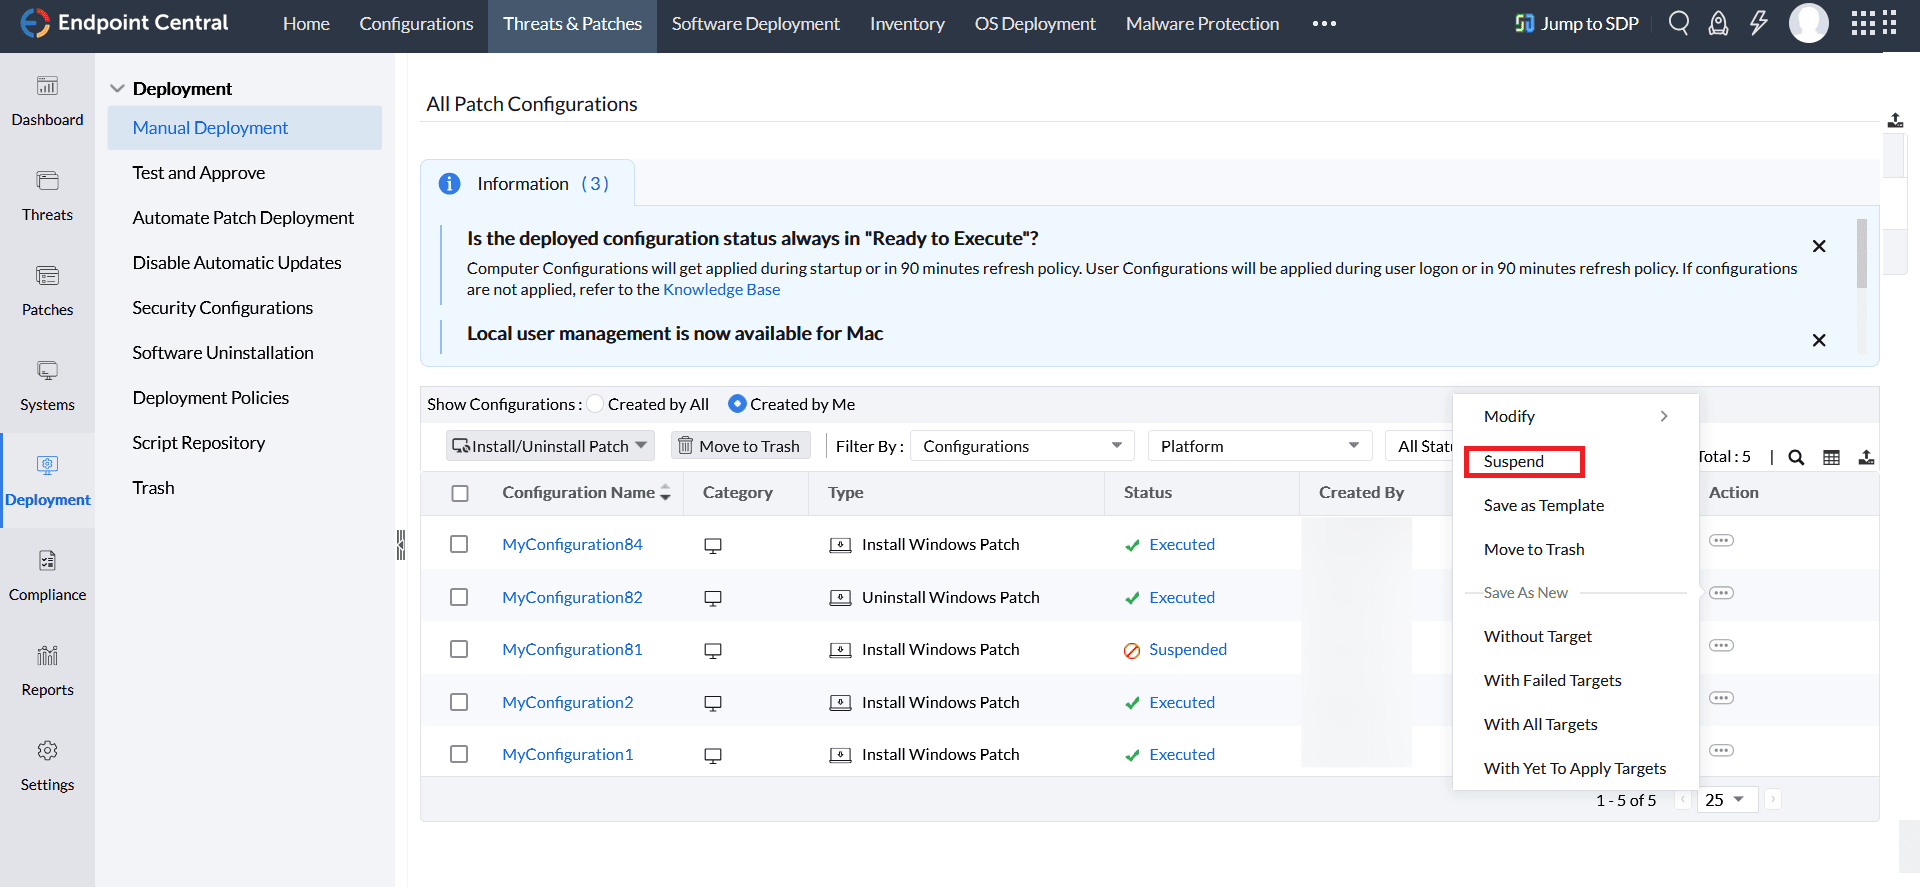Select Save as Template menu option
Screen dimensions: 1920x887
(1543, 505)
